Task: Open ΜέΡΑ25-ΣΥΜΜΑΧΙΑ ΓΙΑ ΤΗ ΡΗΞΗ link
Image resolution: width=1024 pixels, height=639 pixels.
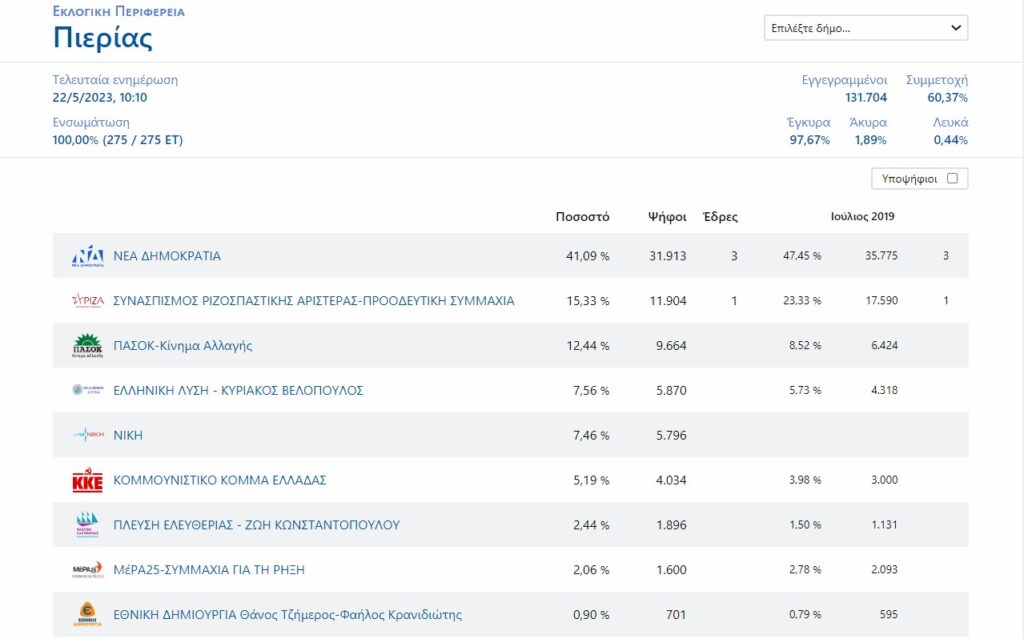Action: pos(209,570)
